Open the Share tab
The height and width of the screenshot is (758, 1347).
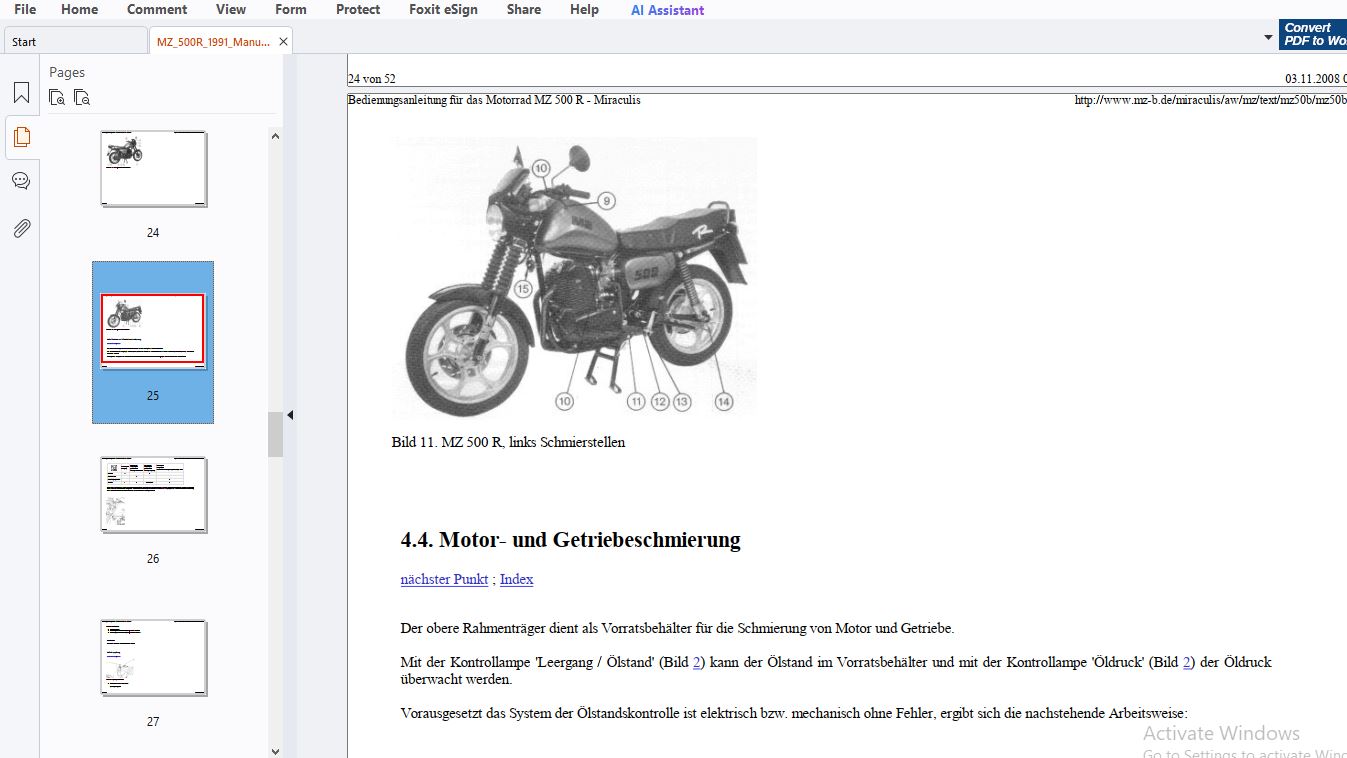coord(524,10)
